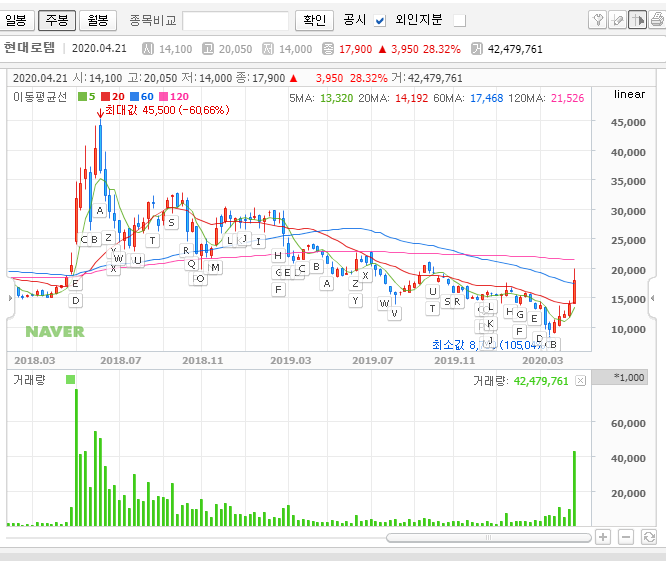Click the 시 opening price icon in the header
Viewport: 666px width, 561px height.
point(147,49)
